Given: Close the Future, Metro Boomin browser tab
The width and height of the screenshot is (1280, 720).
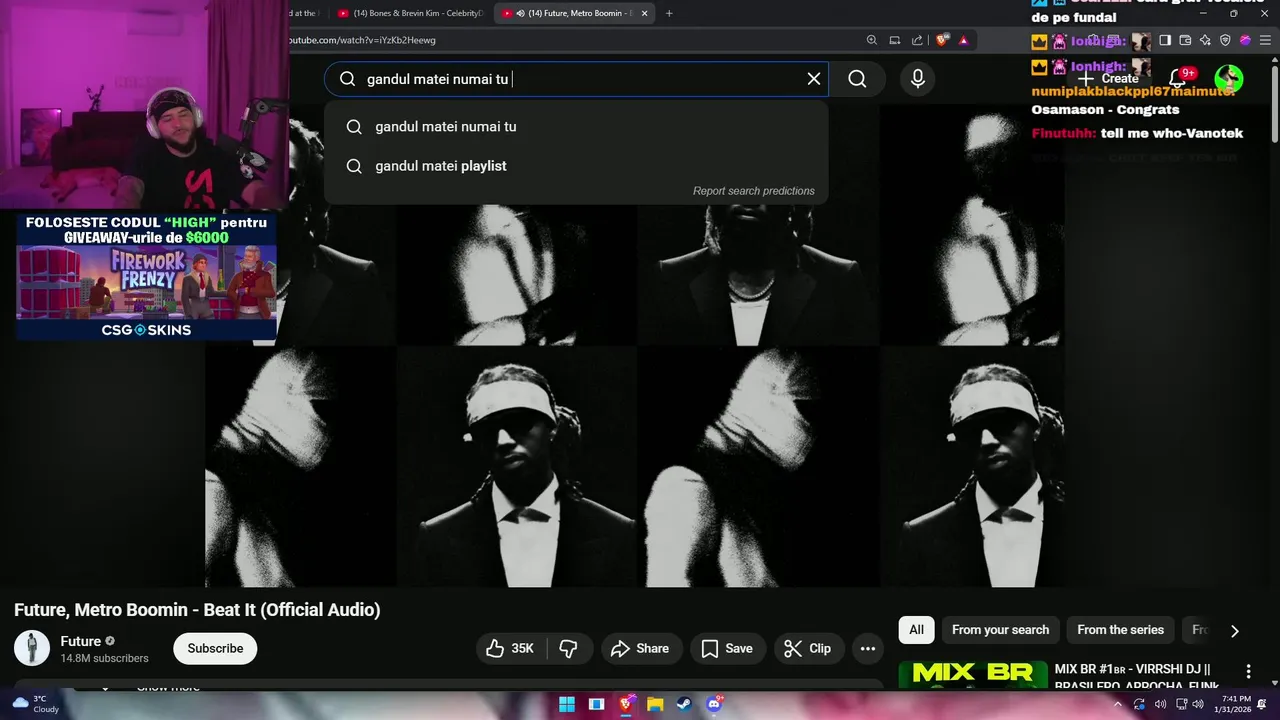Looking at the screenshot, I should (645, 13).
